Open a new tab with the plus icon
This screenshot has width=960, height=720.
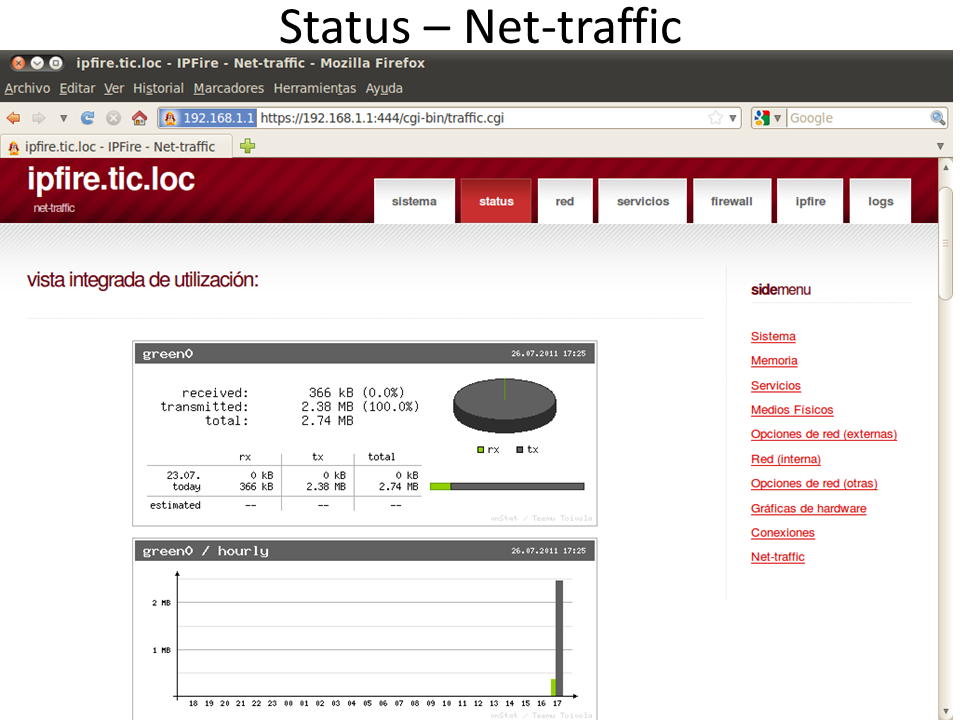(247, 146)
